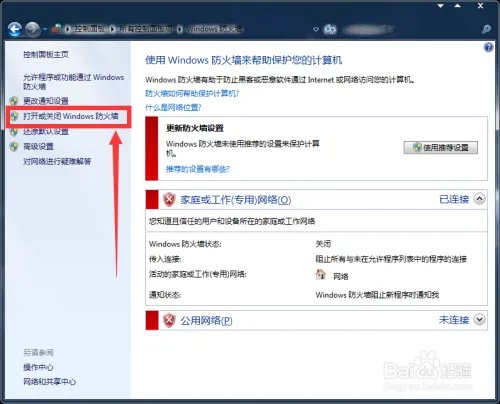The height and width of the screenshot is (404, 500).
Task: Click the Forward navigation arrow
Action: pyautogui.click(x=33, y=29)
